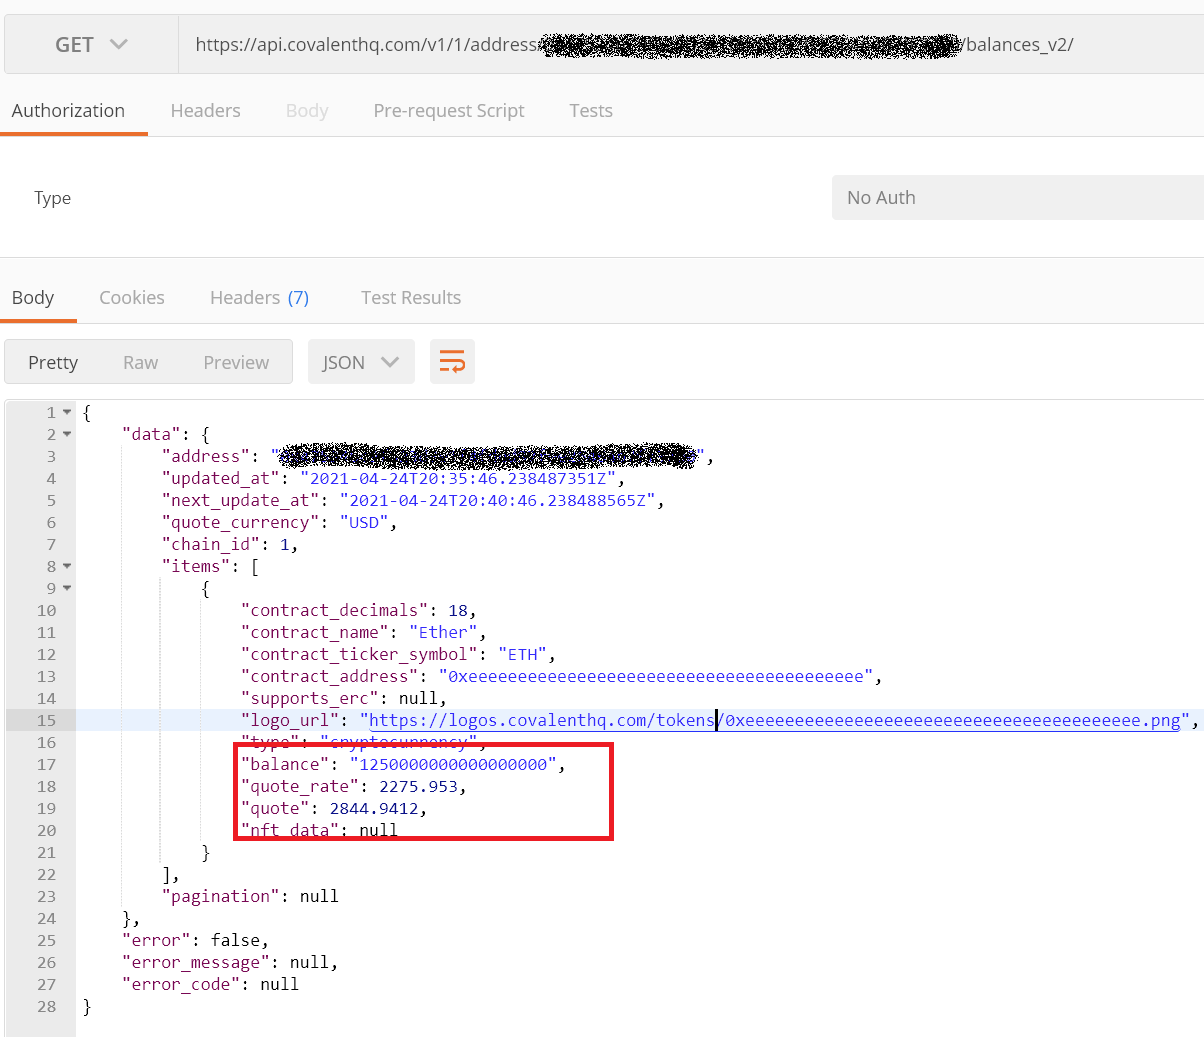Click the "supports_erc": null line

pyautogui.click(x=344, y=698)
